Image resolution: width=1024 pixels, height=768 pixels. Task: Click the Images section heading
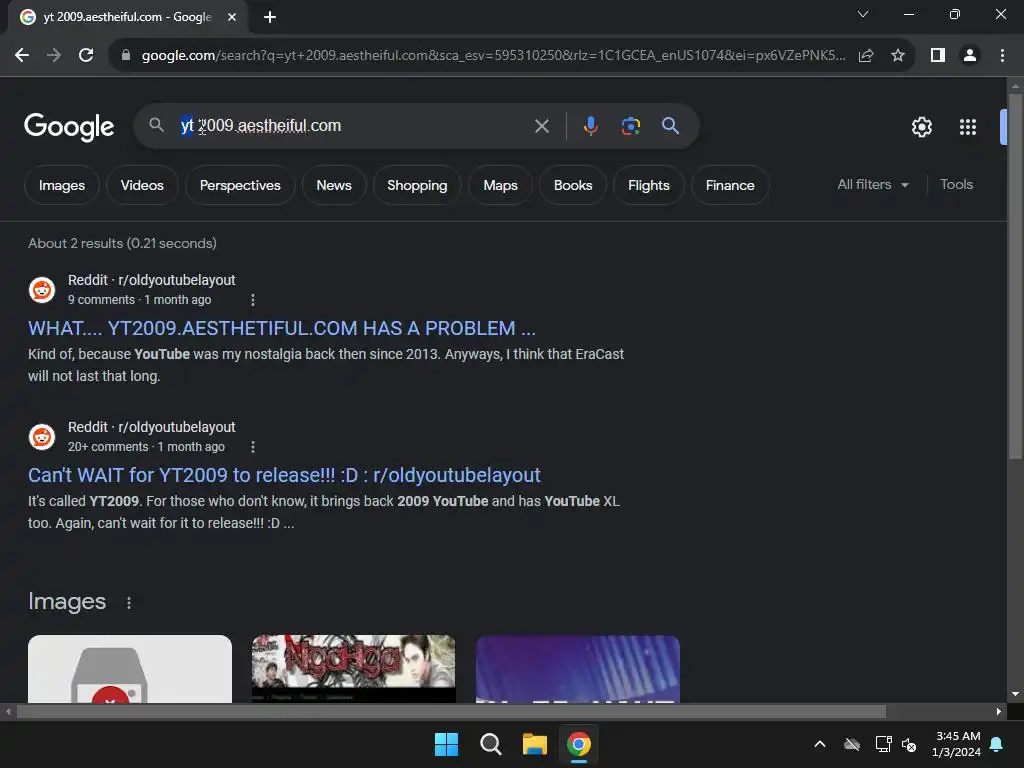pyautogui.click(x=67, y=601)
